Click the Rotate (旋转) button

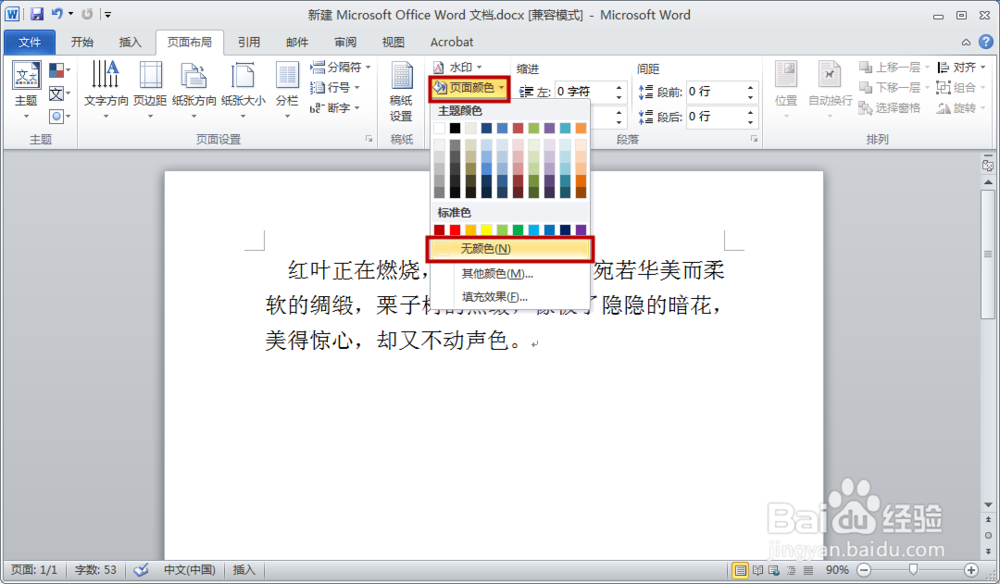pos(961,108)
